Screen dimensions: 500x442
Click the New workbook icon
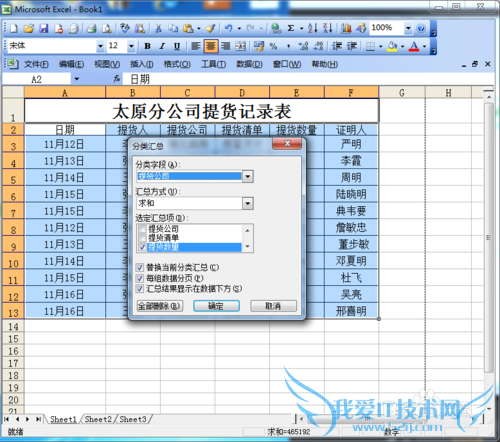click(14, 28)
